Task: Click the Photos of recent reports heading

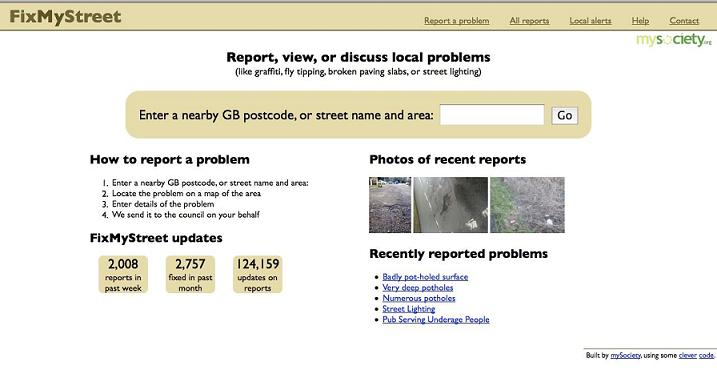Action: 448,160
